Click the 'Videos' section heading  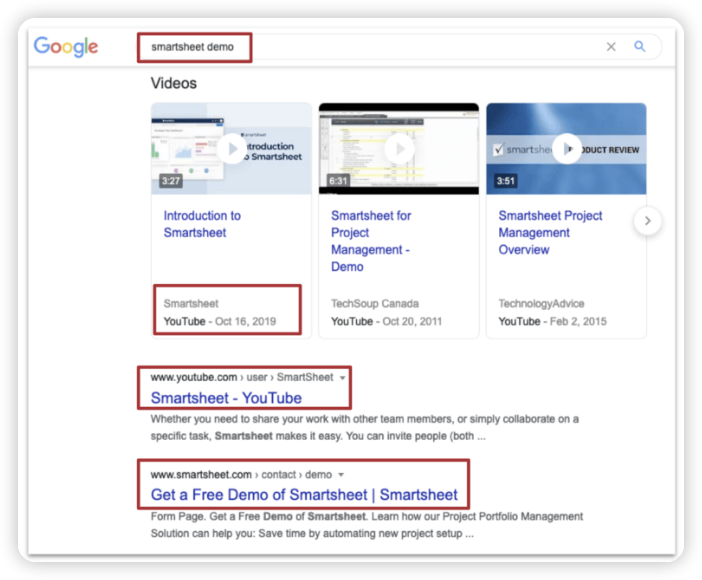pyautogui.click(x=174, y=83)
